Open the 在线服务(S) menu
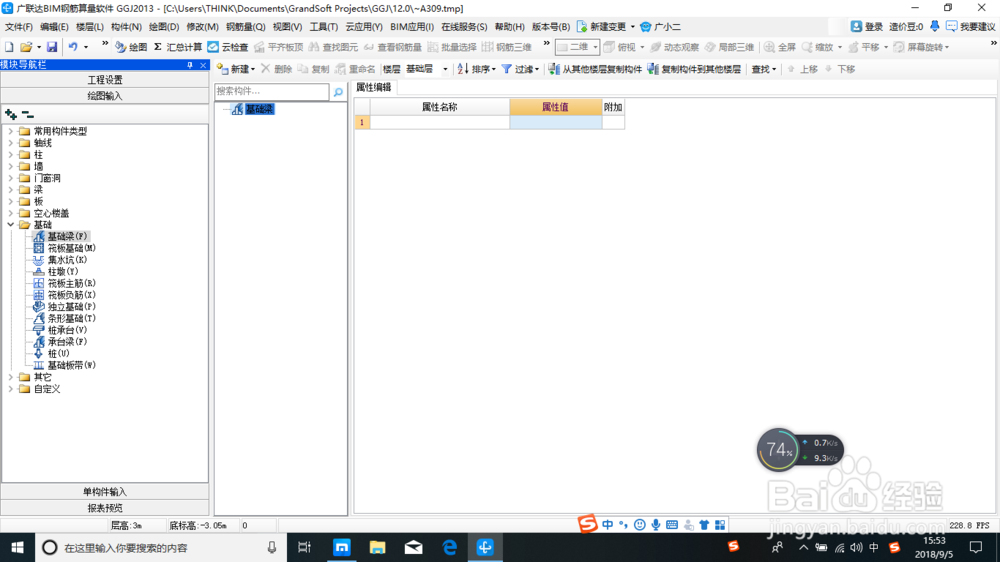 464,27
